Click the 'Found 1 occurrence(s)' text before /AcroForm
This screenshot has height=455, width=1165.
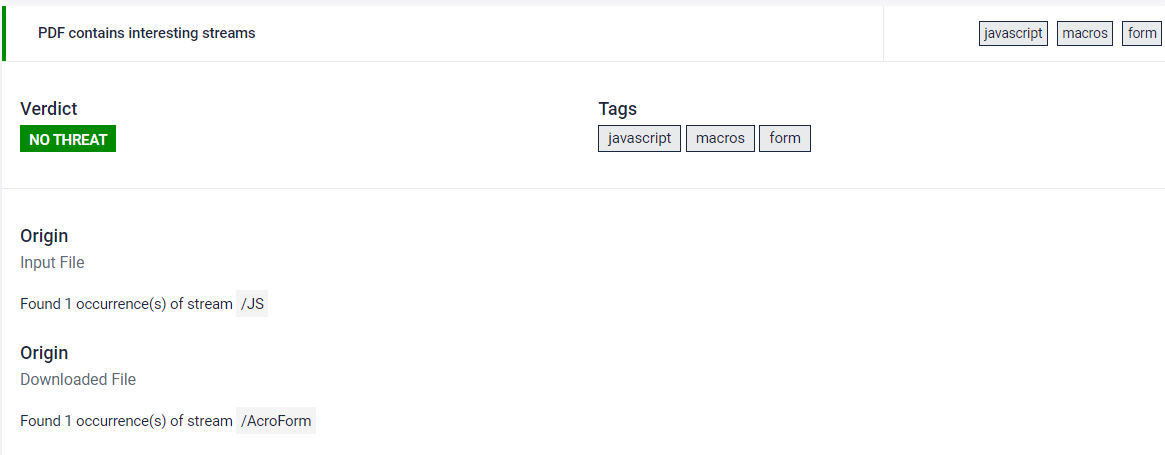pos(126,421)
